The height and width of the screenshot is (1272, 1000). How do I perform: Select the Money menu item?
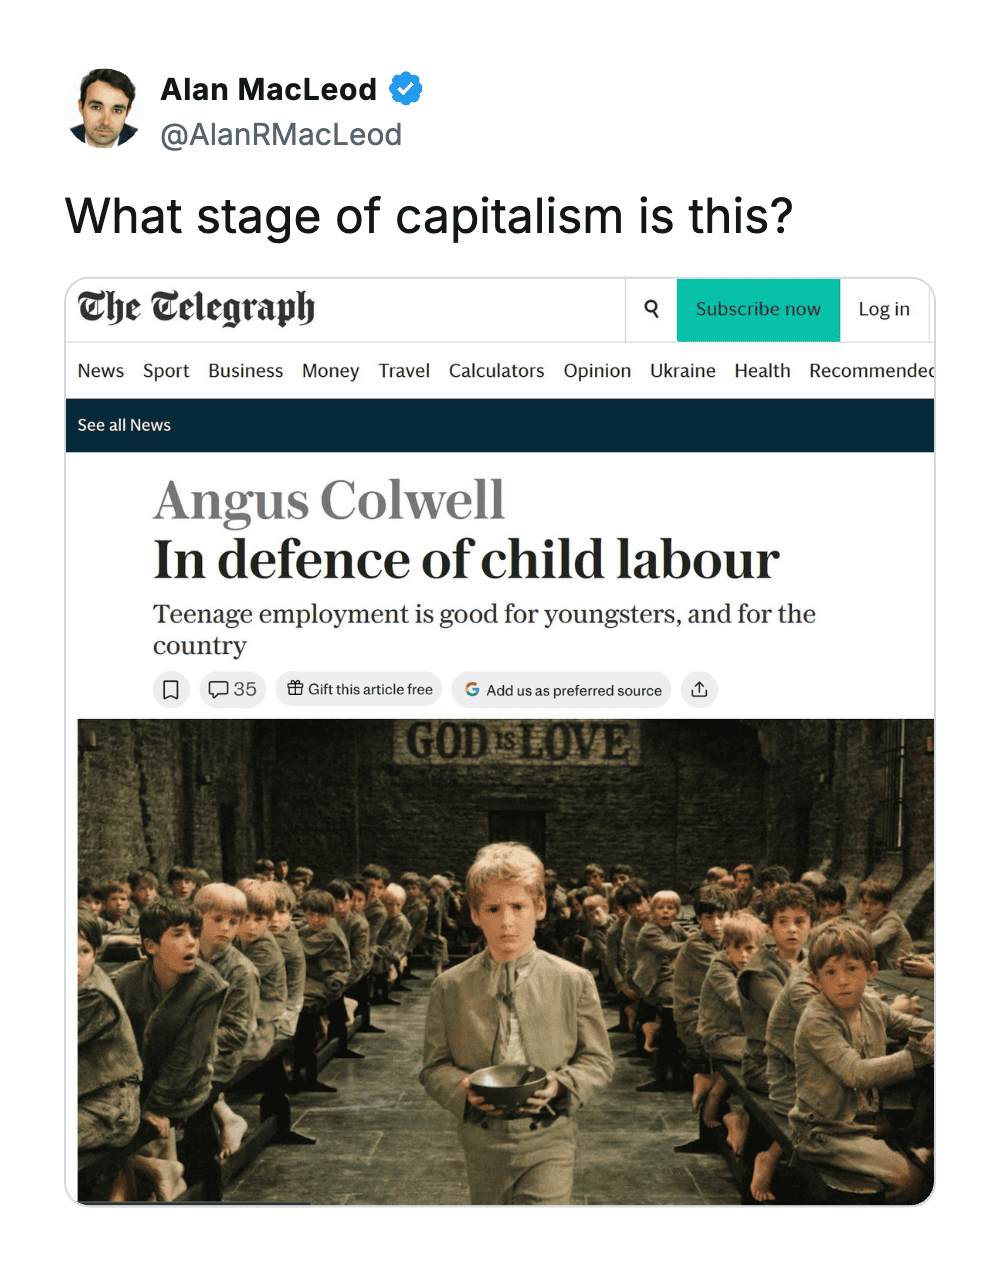330,371
